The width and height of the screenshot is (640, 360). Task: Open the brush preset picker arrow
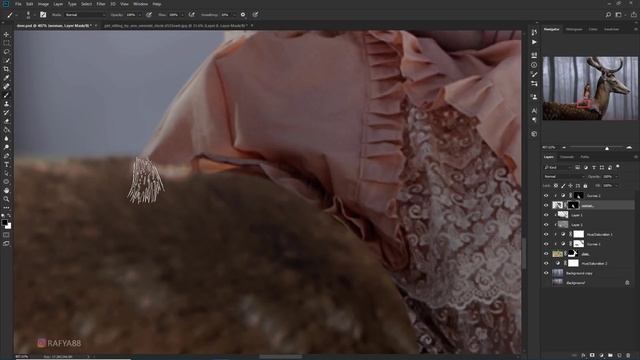[34, 15]
